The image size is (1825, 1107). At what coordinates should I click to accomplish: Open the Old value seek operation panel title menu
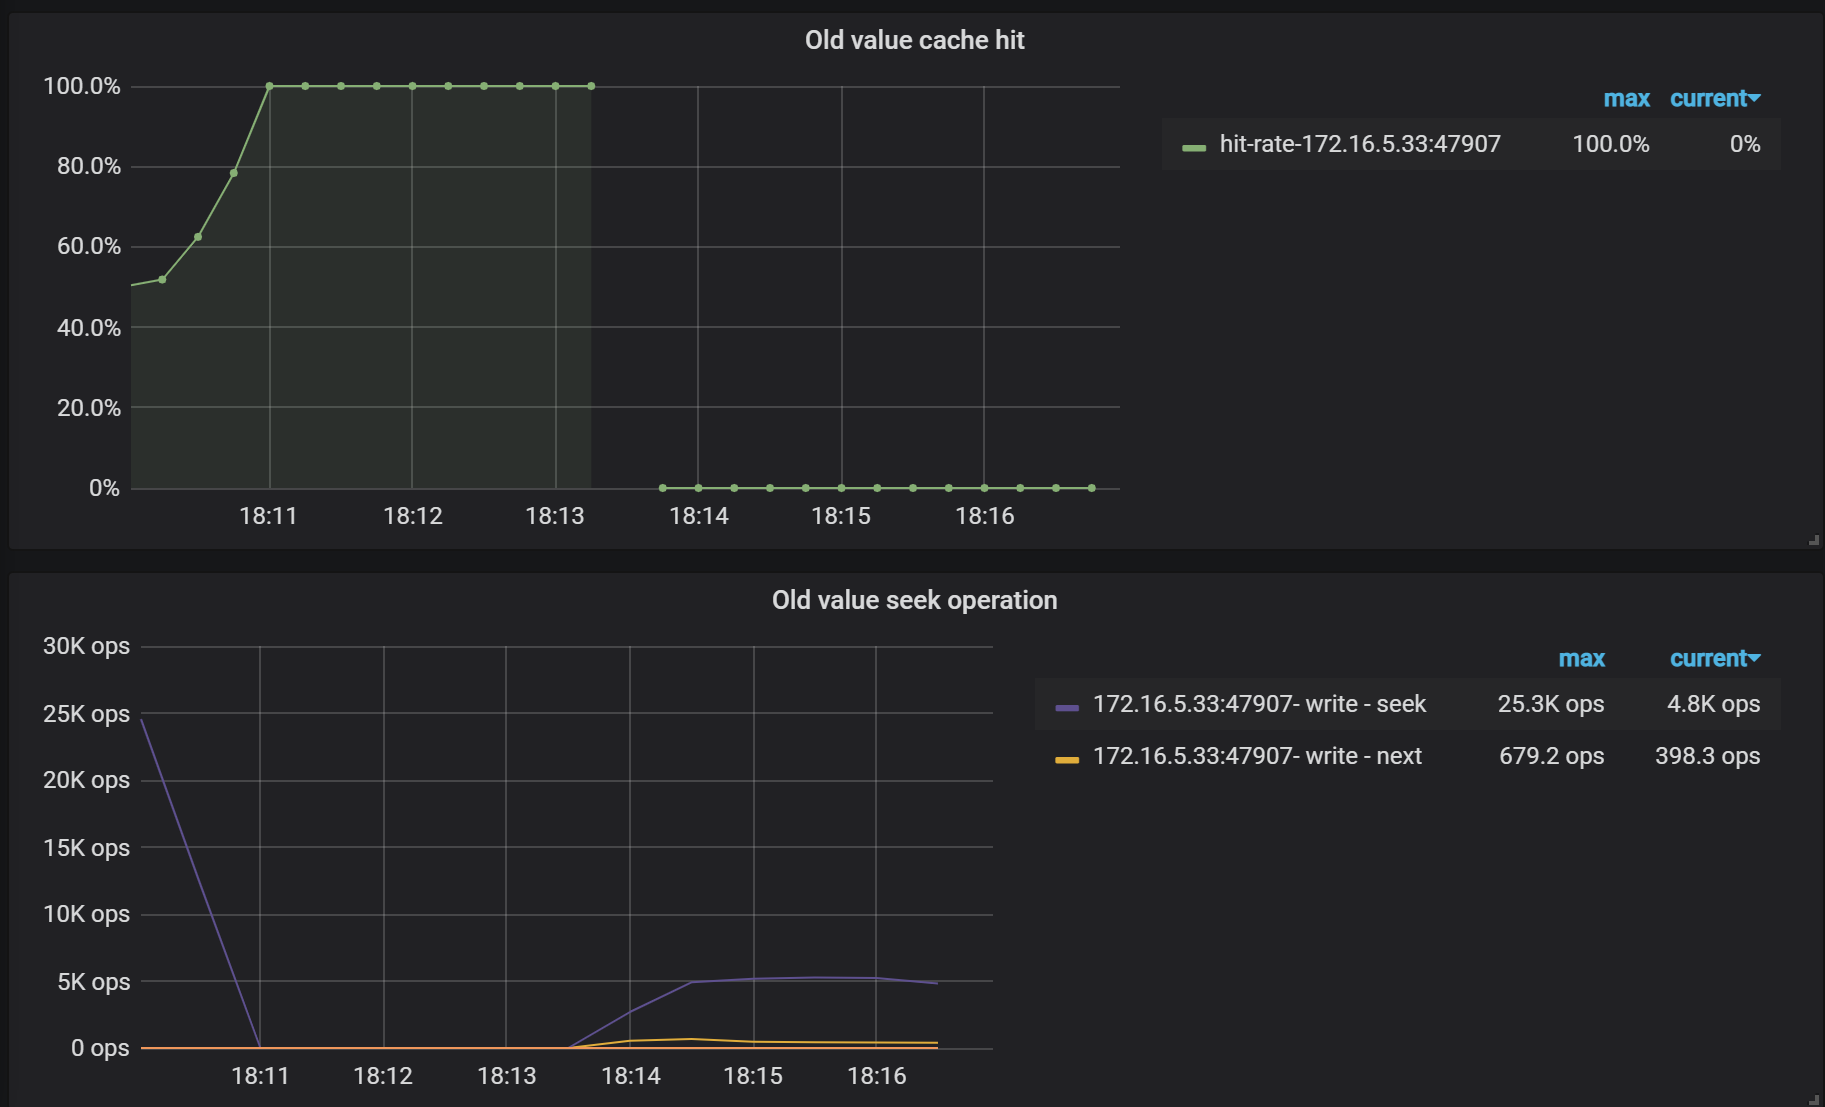[x=914, y=600]
